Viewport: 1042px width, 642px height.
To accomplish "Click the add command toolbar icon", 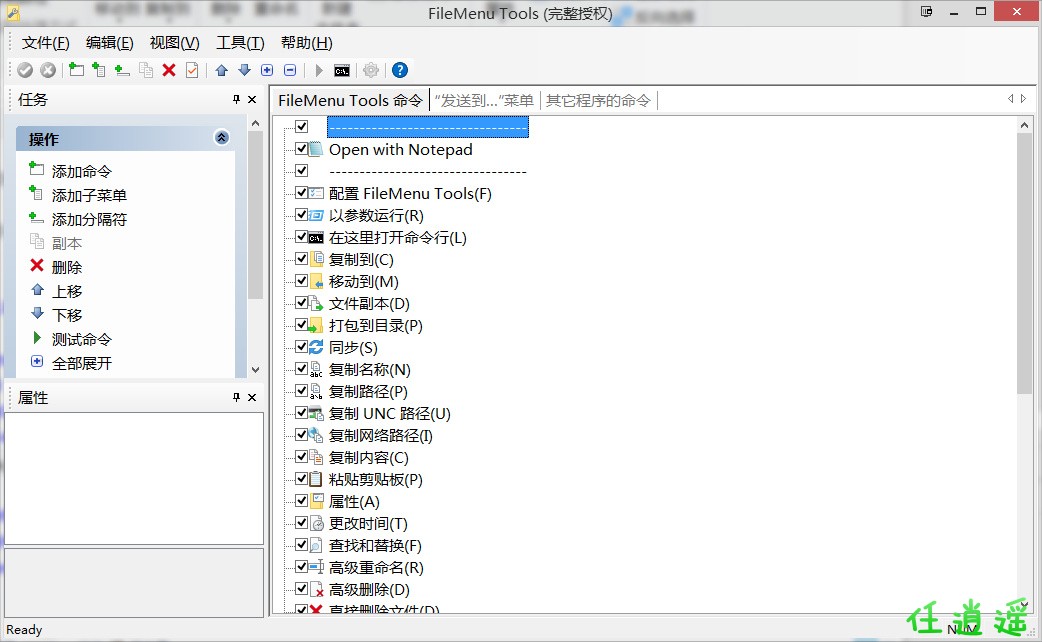I will tap(76, 69).
